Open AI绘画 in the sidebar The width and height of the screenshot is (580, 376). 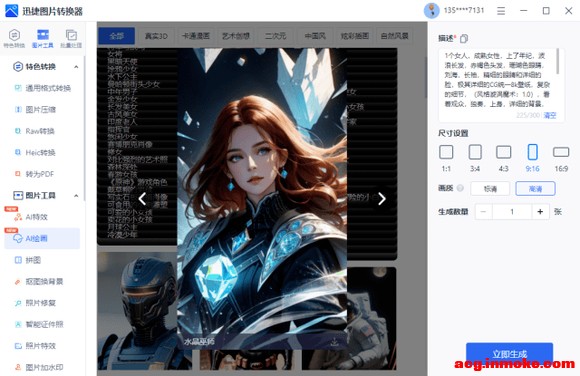click(x=42, y=238)
